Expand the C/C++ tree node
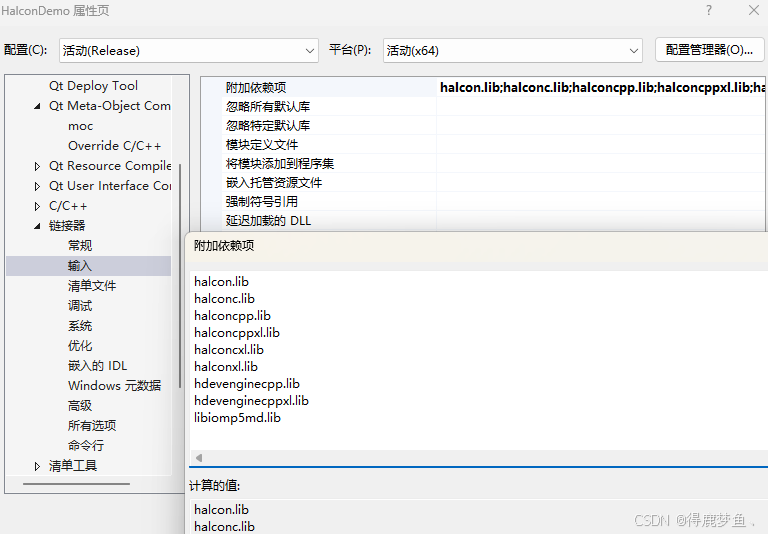Viewport: 768px width, 534px height. point(37,206)
